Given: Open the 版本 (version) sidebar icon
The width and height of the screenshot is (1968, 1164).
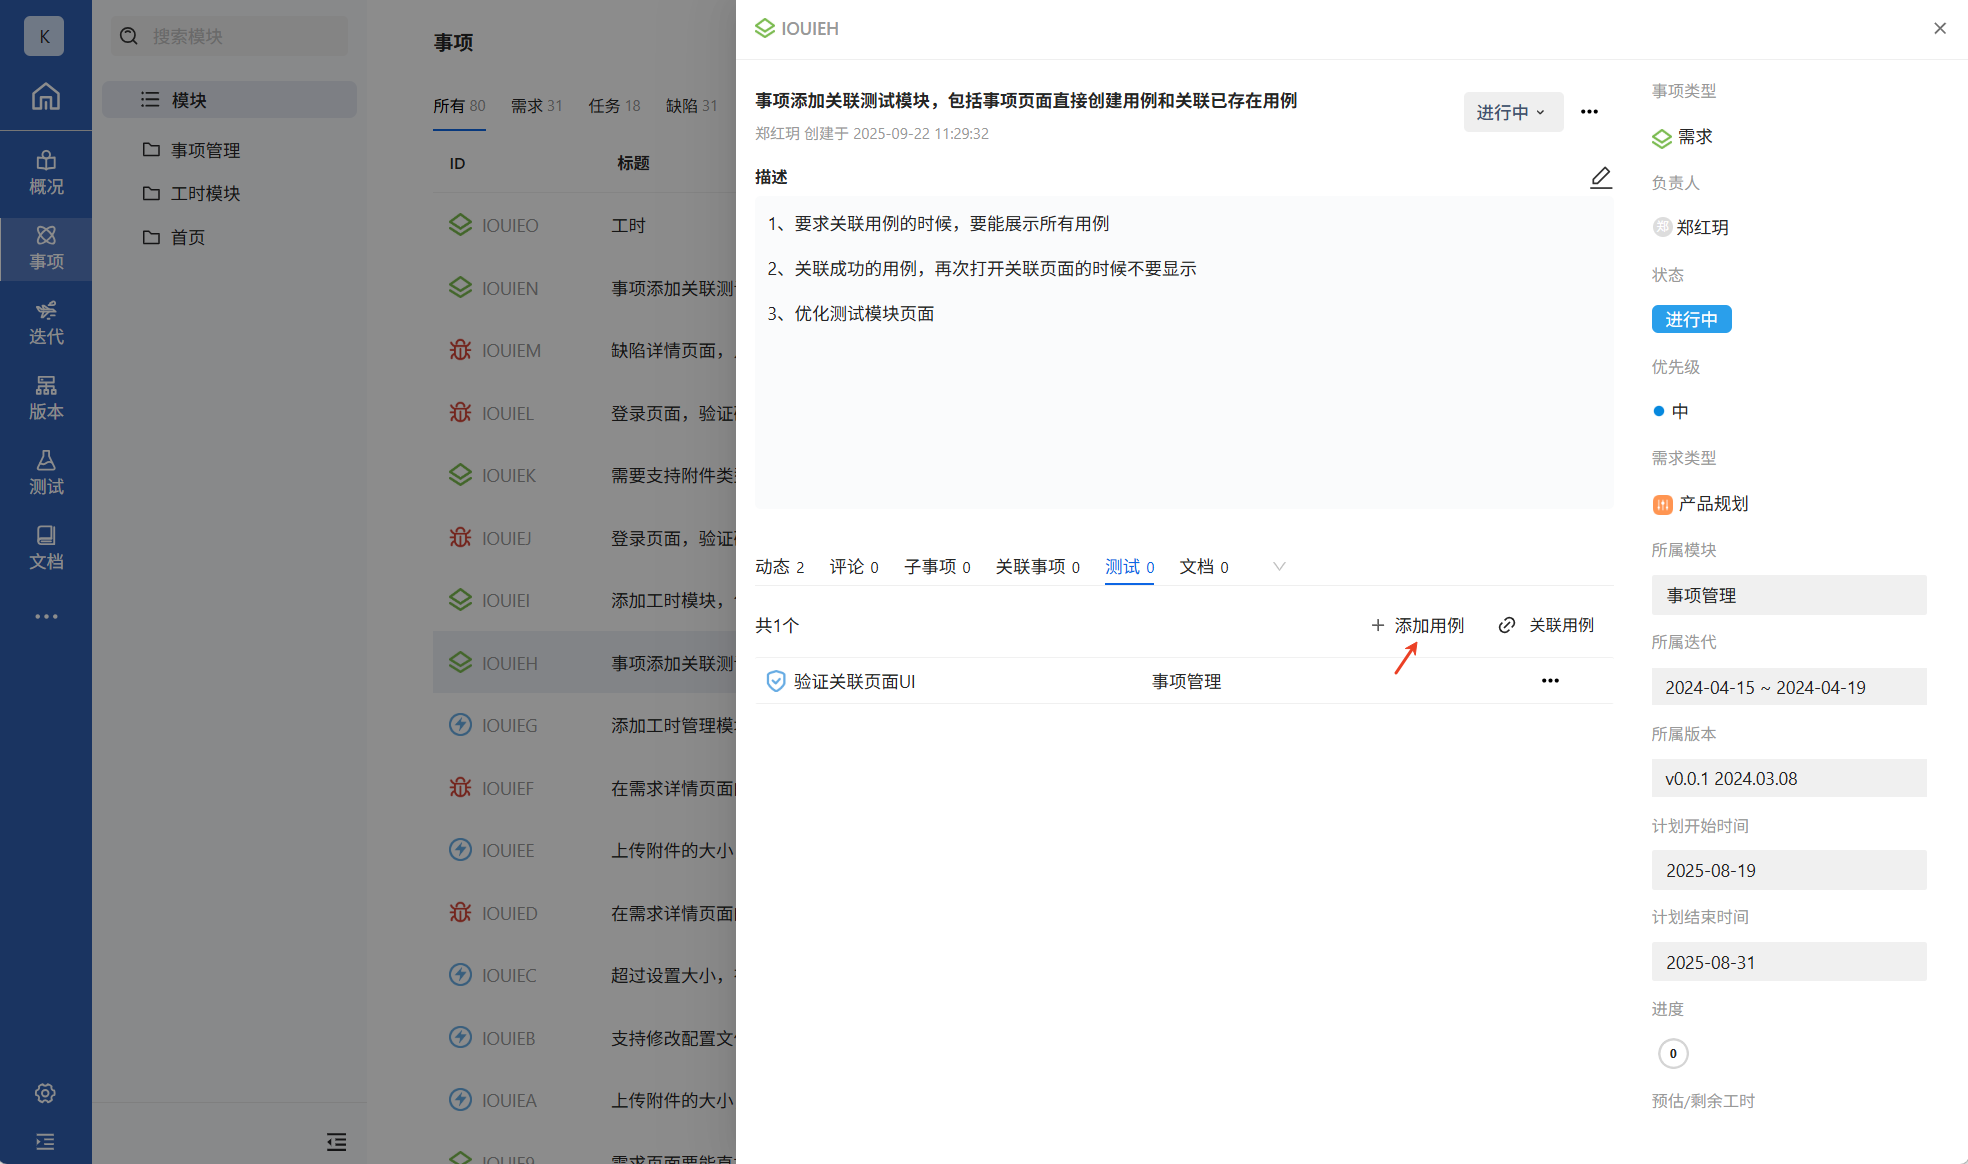Looking at the screenshot, I should (45, 397).
